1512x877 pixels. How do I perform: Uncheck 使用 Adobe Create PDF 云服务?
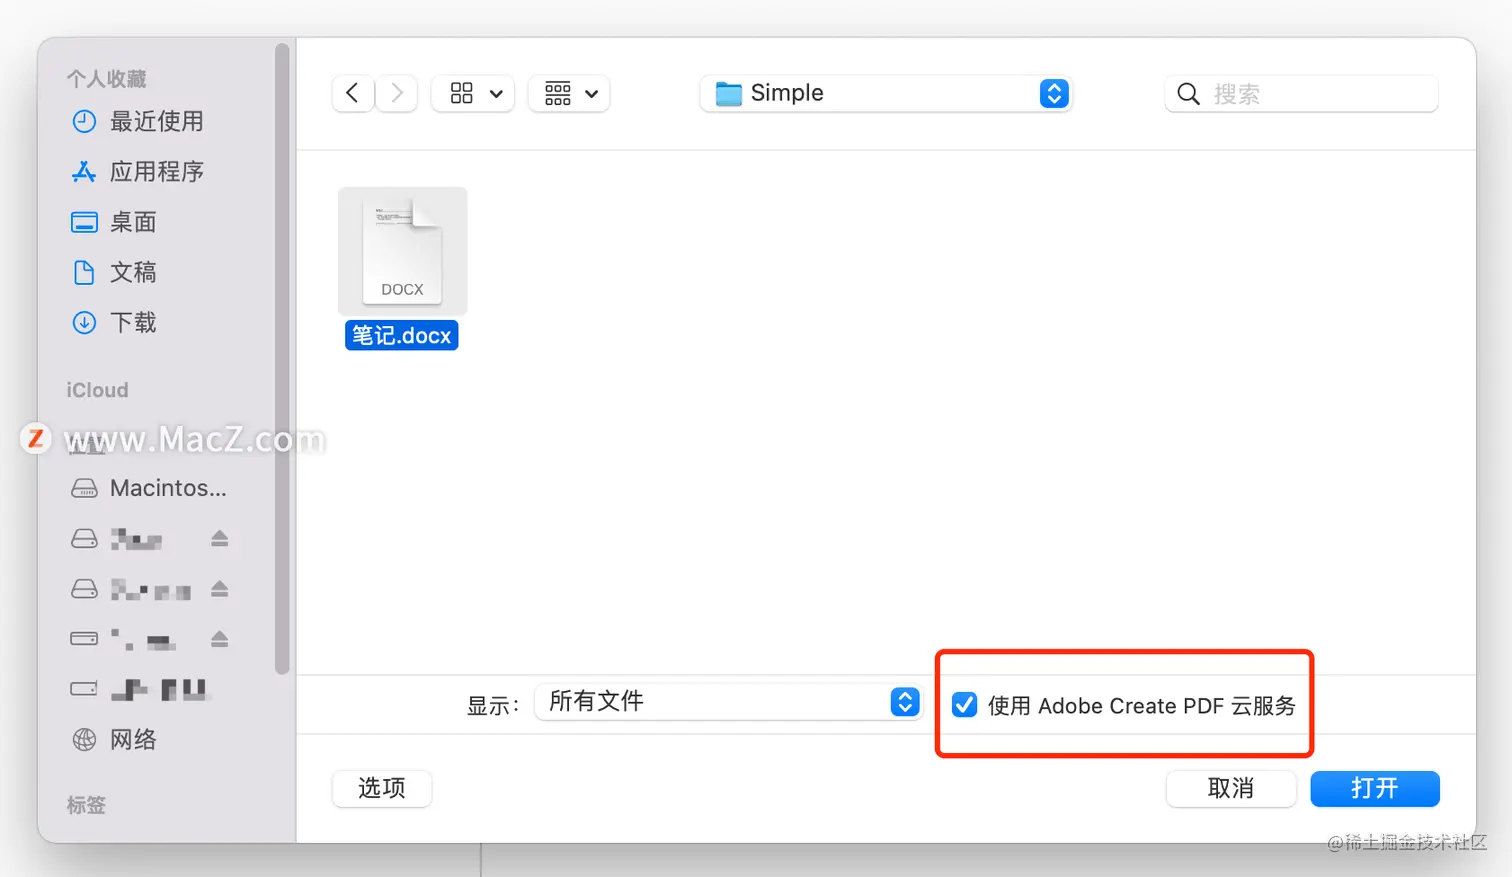965,705
